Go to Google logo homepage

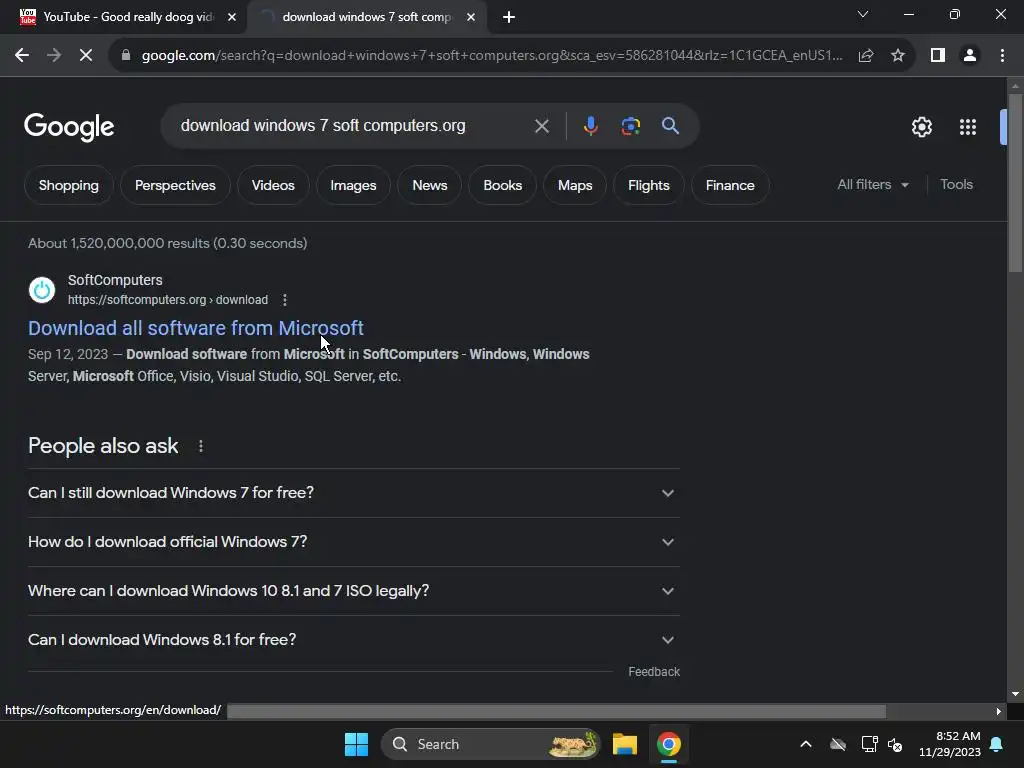(x=69, y=127)
